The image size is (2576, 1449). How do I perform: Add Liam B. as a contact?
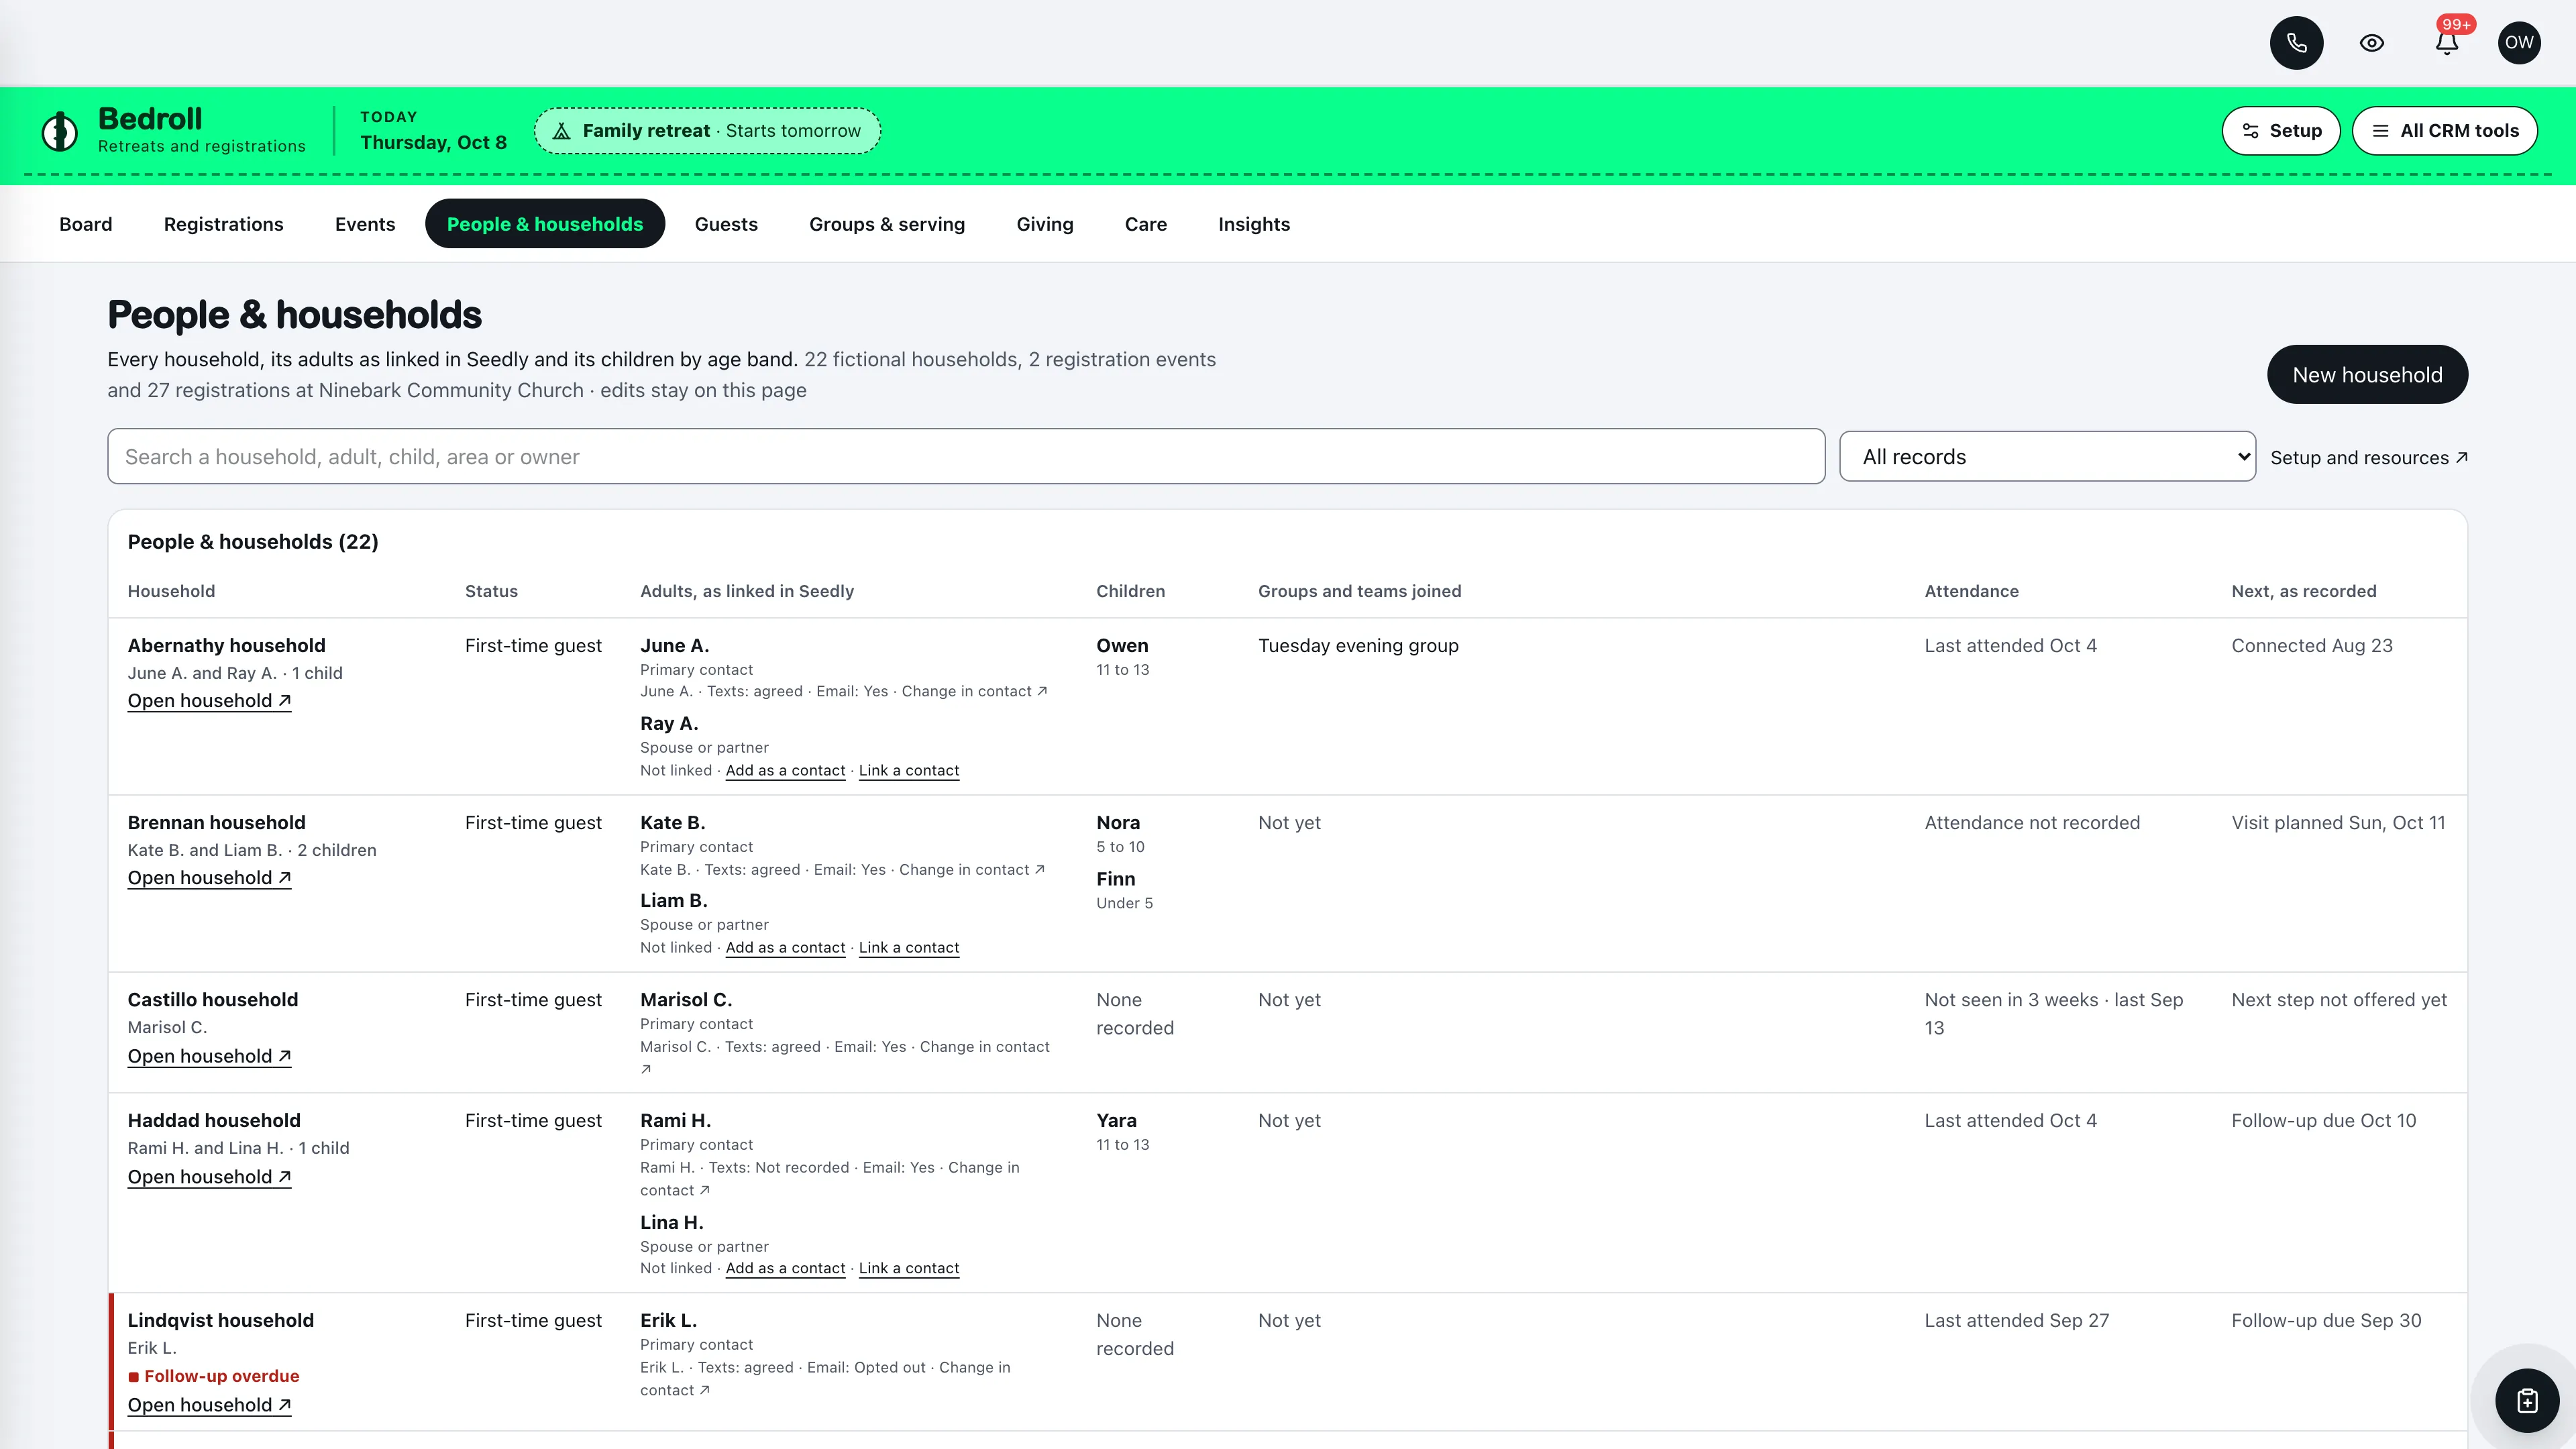click(x=785, y=948)
